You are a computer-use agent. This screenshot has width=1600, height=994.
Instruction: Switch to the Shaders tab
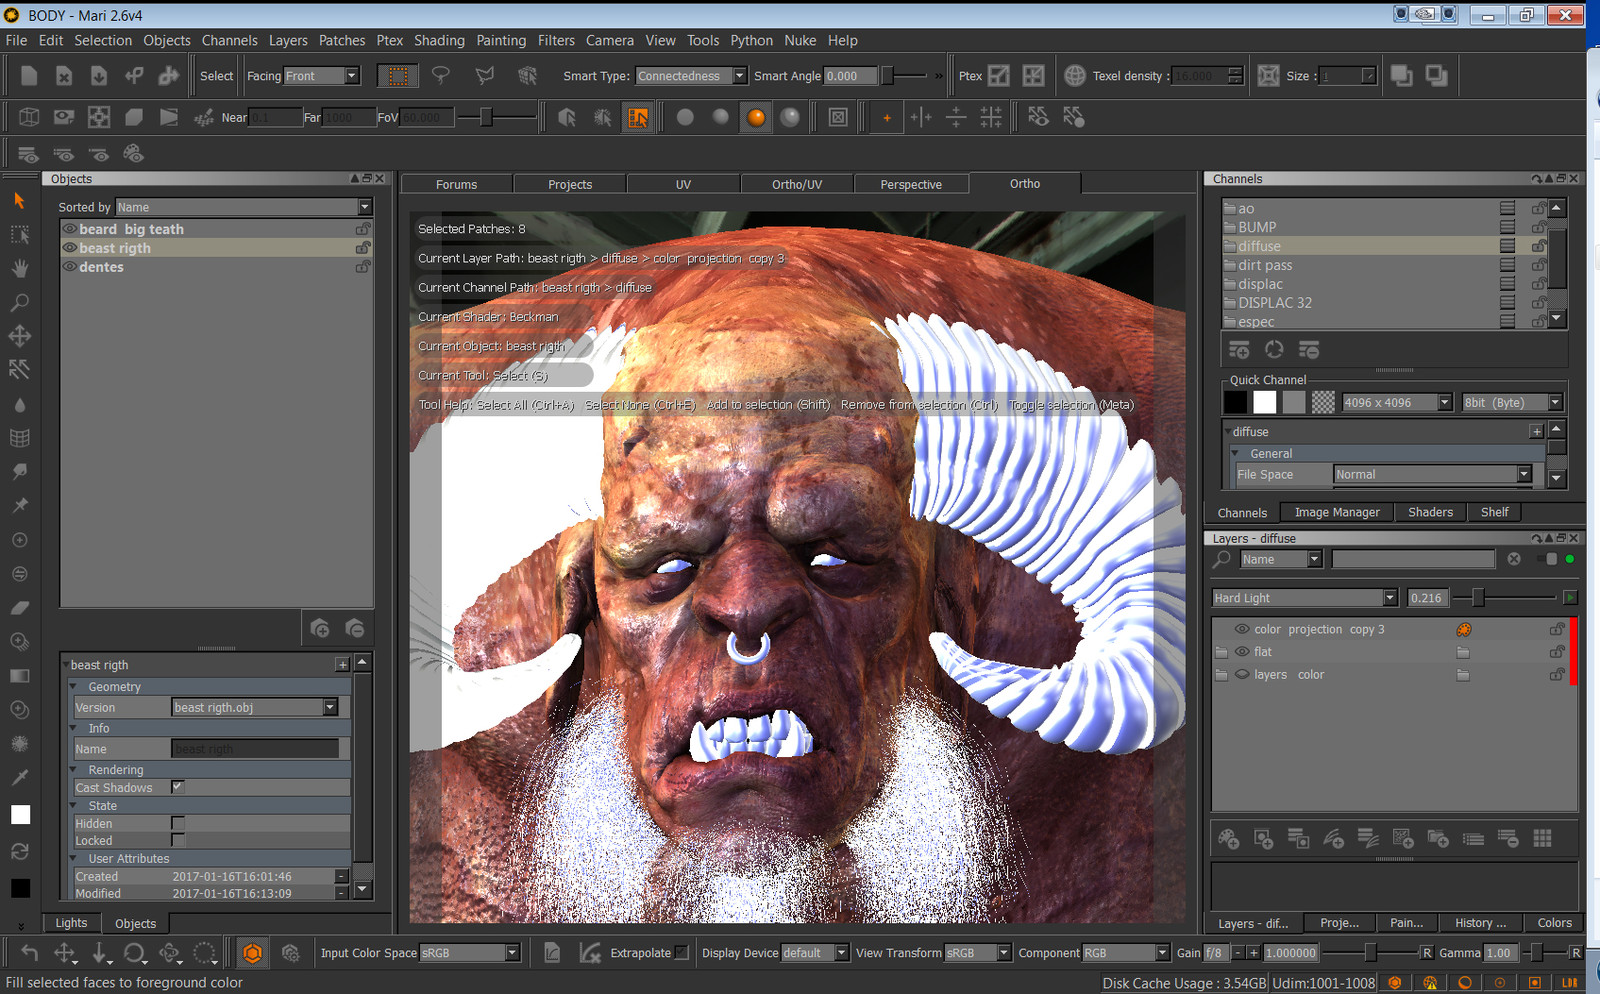1430,512
